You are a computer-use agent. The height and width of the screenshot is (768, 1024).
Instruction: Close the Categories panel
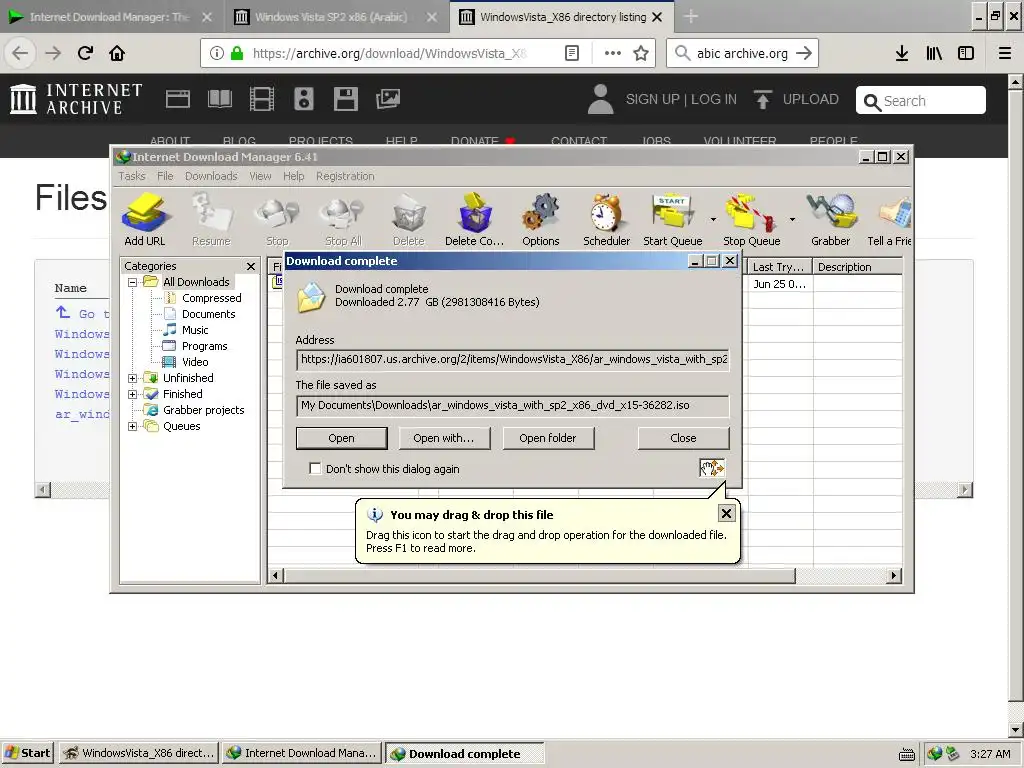pos(251,266)
